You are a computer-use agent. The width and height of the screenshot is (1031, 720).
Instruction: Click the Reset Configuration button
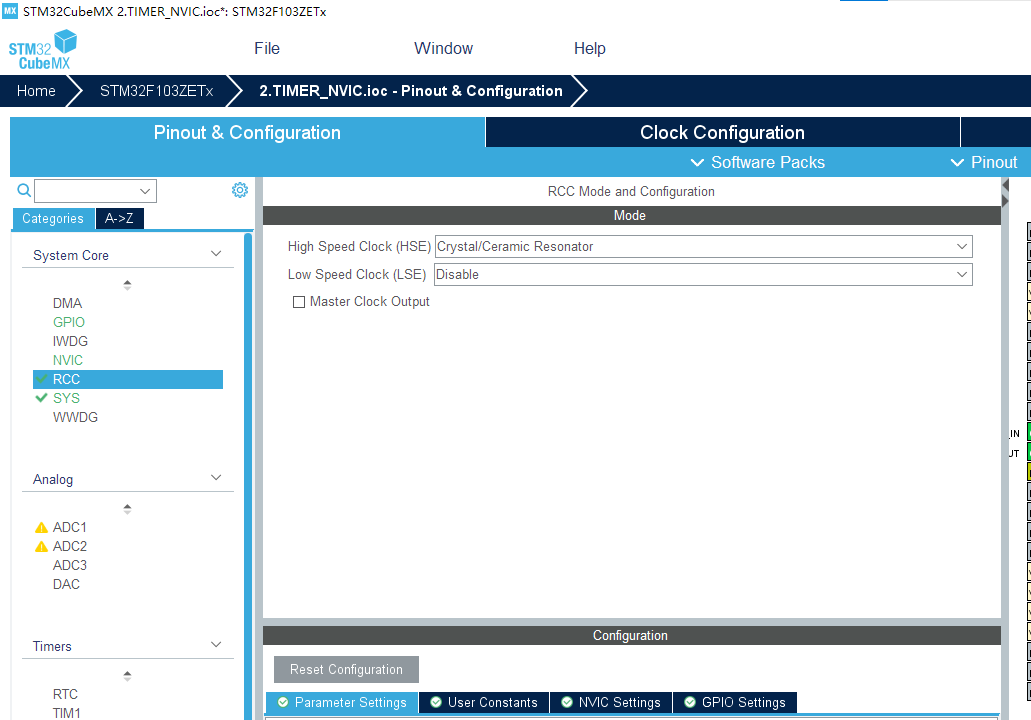[347, 669]
